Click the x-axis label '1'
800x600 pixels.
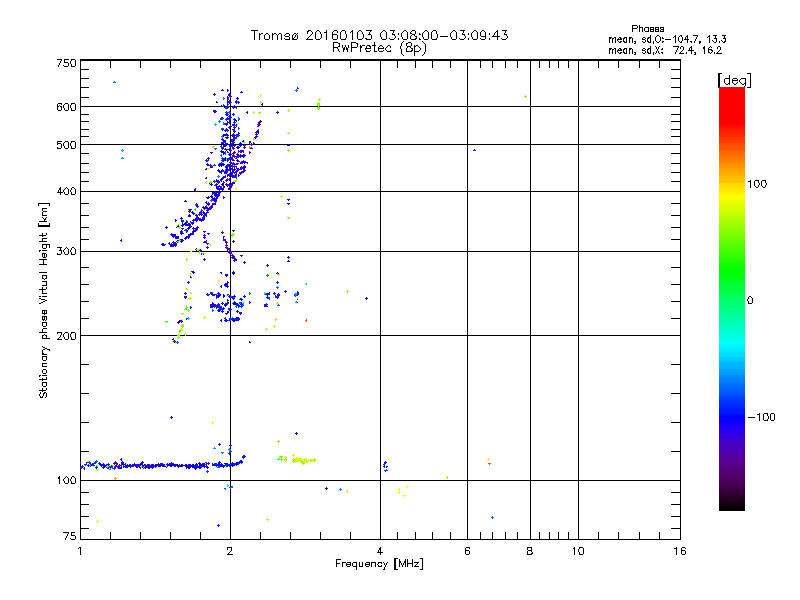[80, 551]
